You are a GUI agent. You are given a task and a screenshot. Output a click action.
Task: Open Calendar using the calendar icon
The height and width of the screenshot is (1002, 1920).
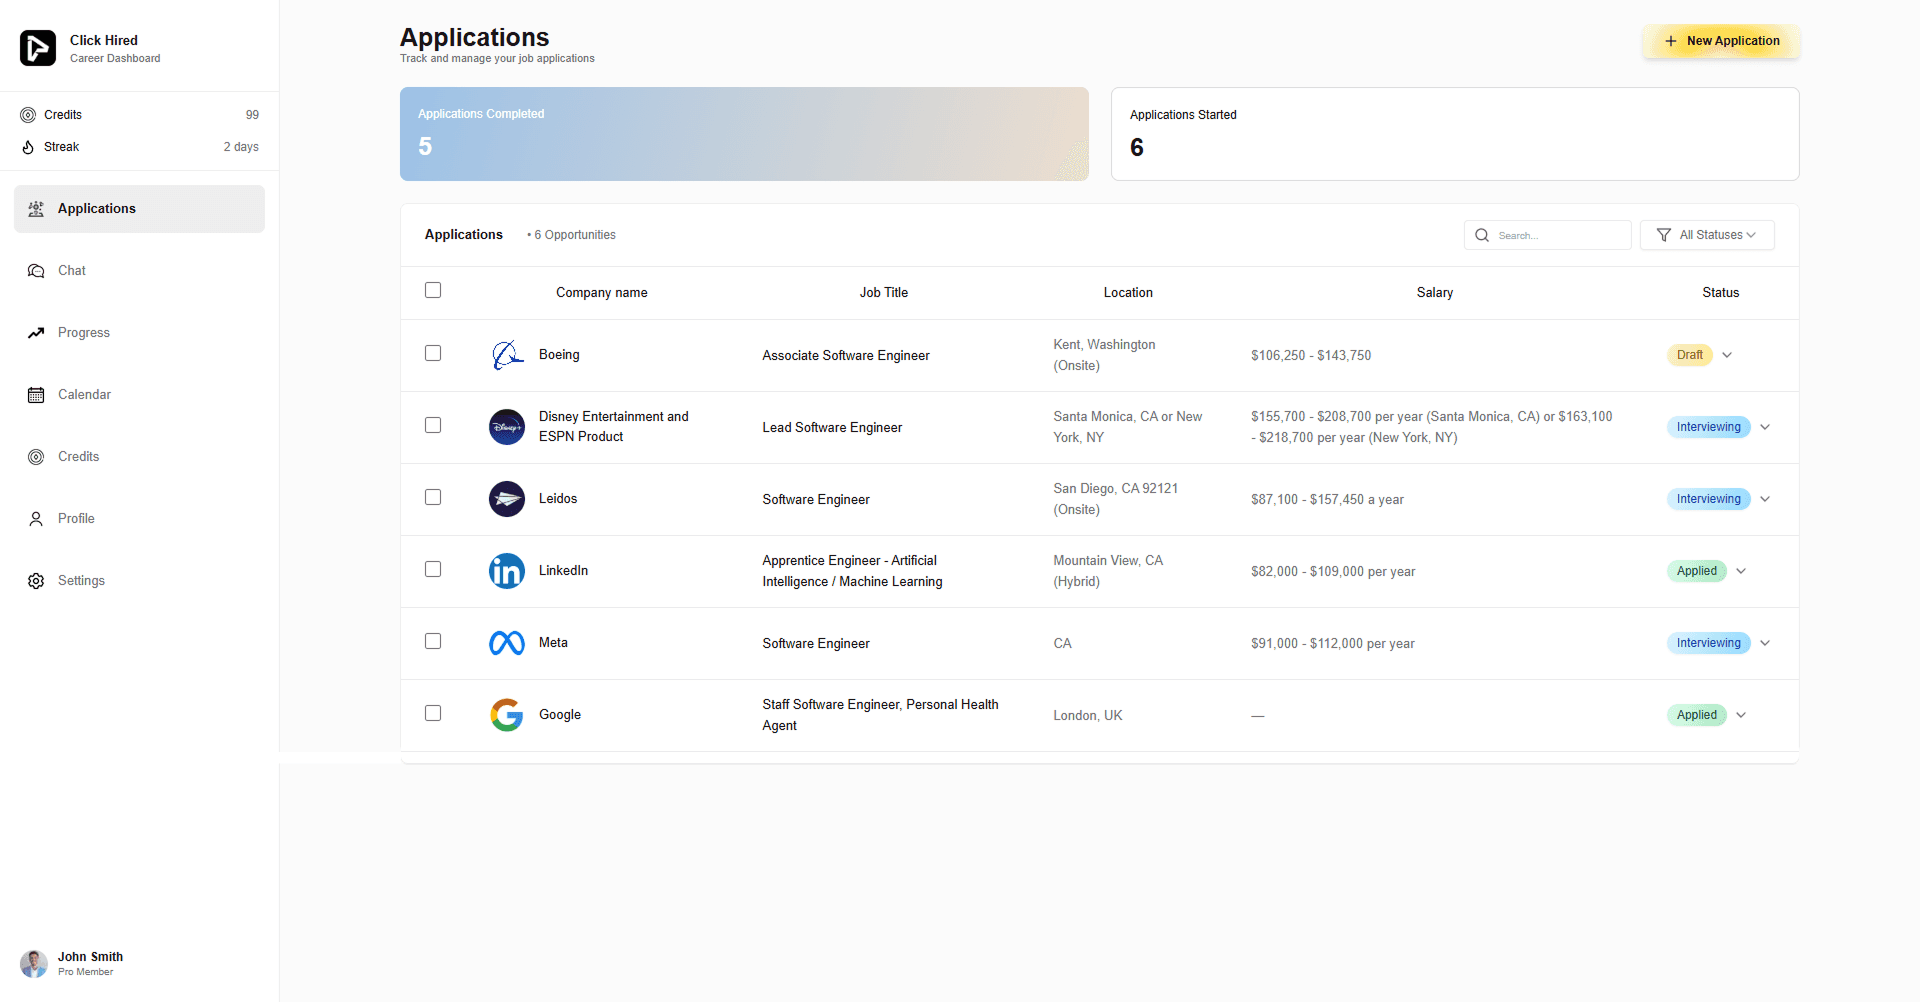pyautogui.click(x=36, y=394)
